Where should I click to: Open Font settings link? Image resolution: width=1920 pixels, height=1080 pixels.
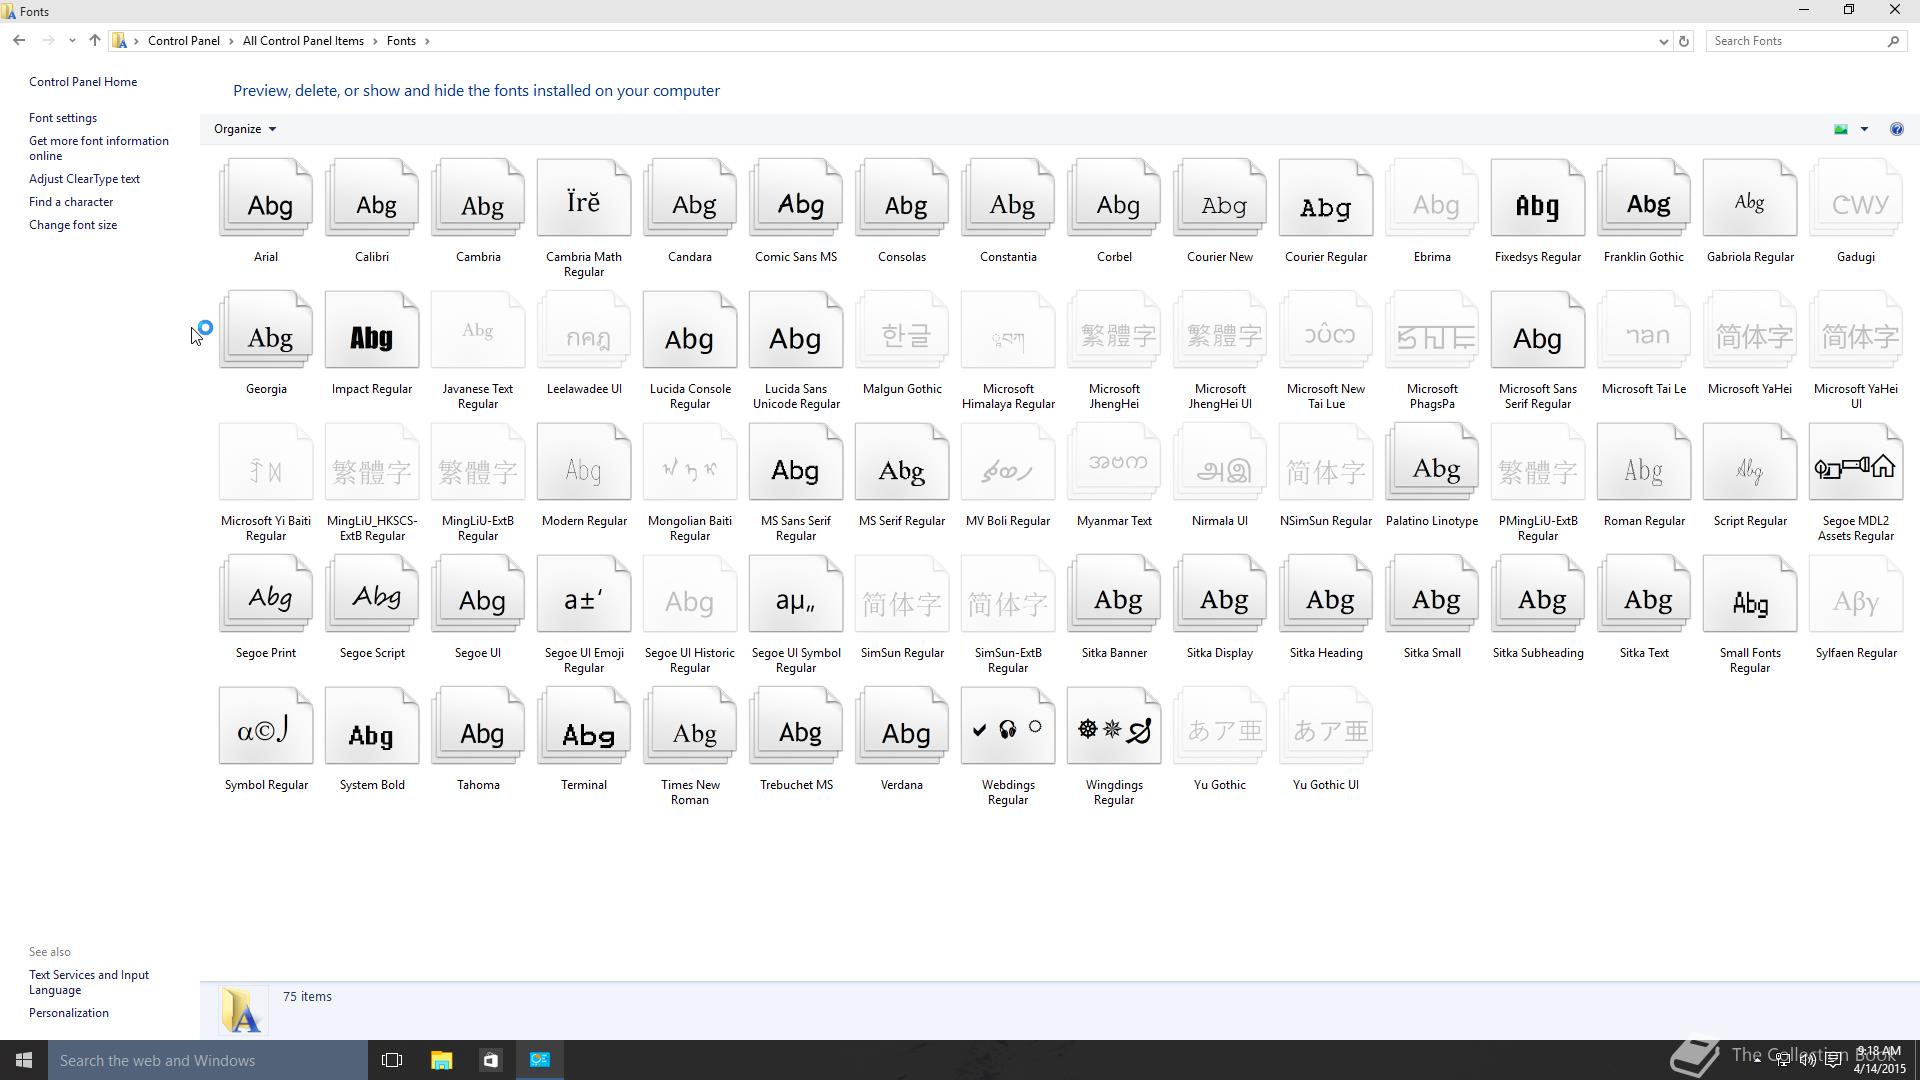pyautogui.click(x=63, y=118)
